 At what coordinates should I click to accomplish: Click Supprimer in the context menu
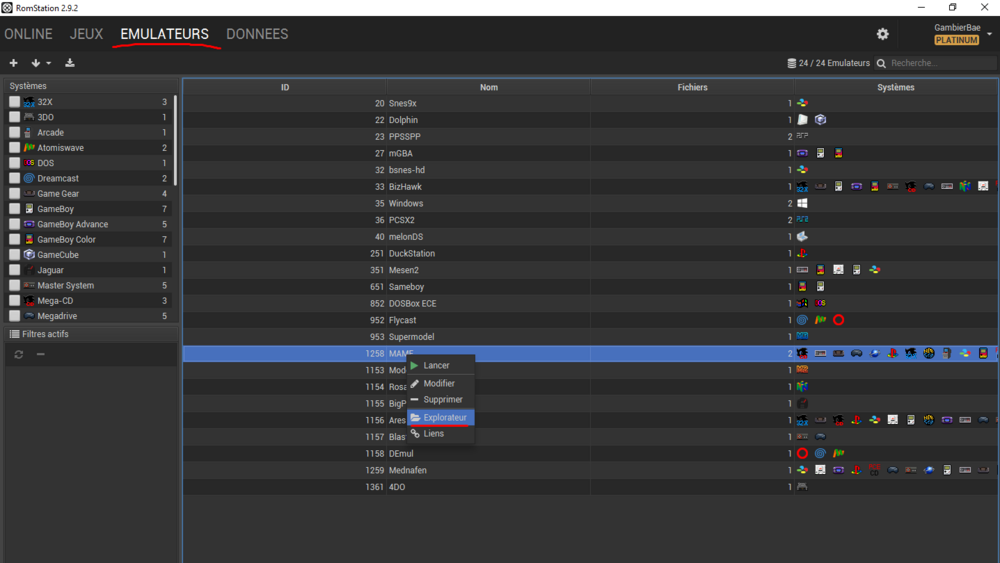point(442,400)
